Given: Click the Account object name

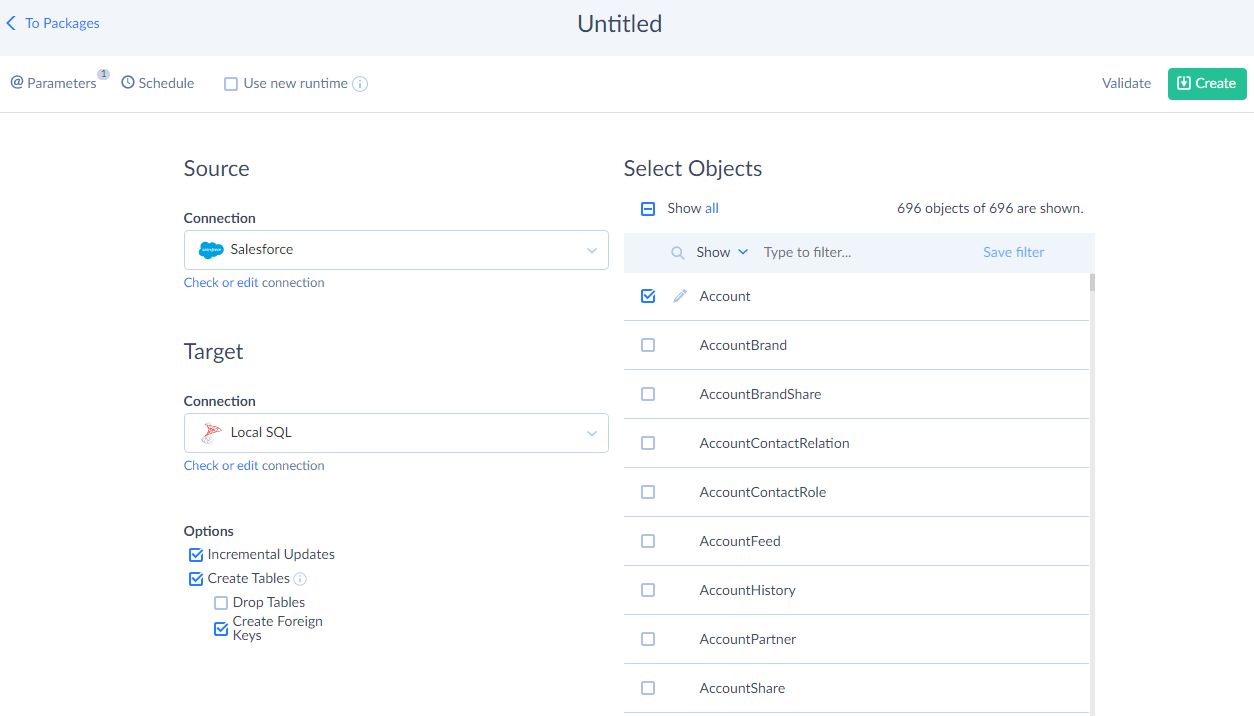Looking at the screenshot, I should 725,296.
